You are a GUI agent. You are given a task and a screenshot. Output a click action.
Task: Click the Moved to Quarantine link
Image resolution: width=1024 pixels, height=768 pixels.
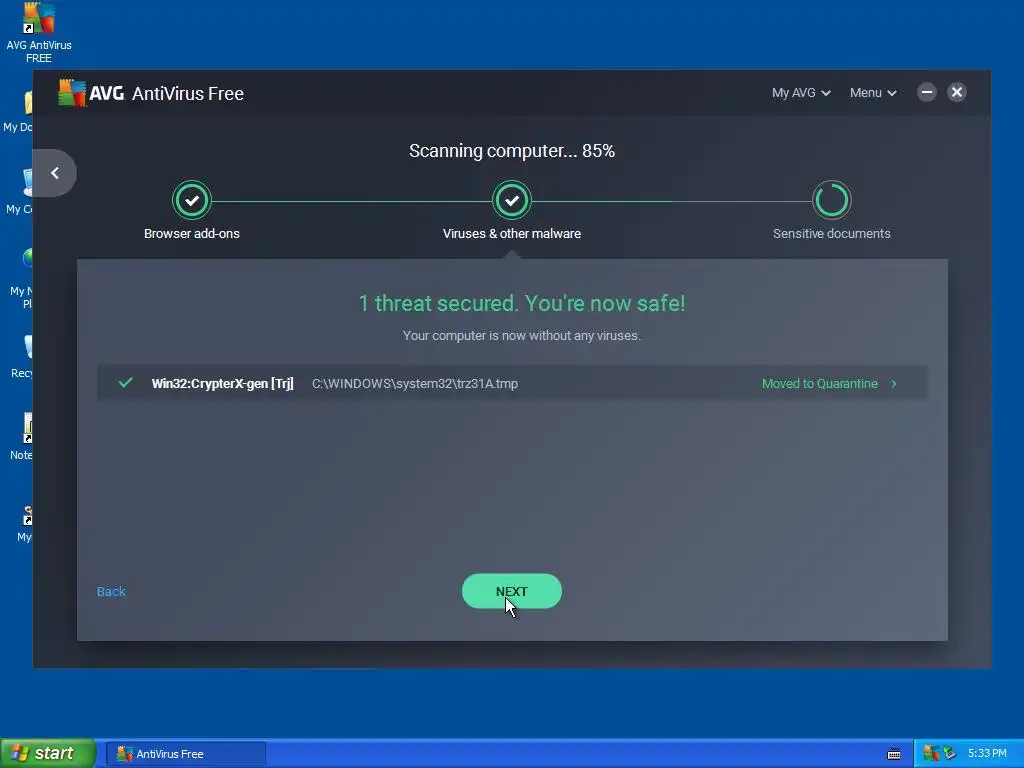[x=820, y=384]
